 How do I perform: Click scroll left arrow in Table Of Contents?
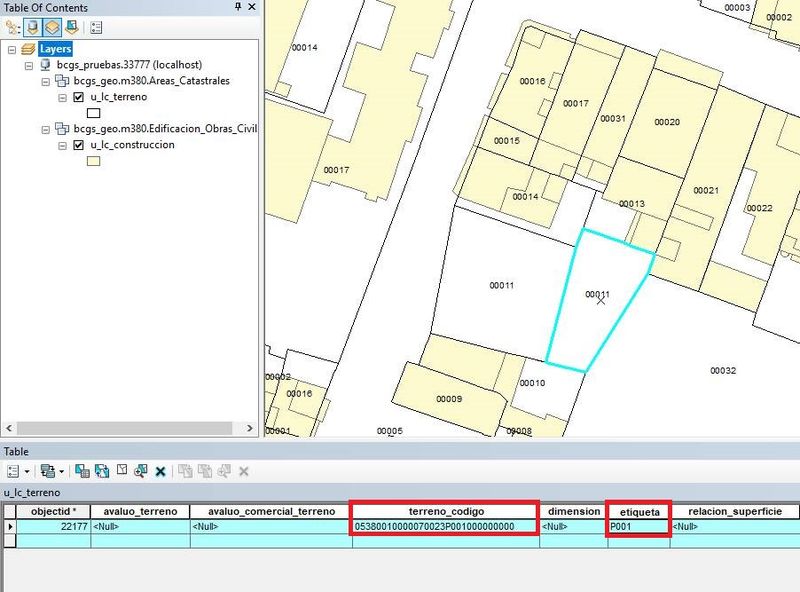coord(9,428)
